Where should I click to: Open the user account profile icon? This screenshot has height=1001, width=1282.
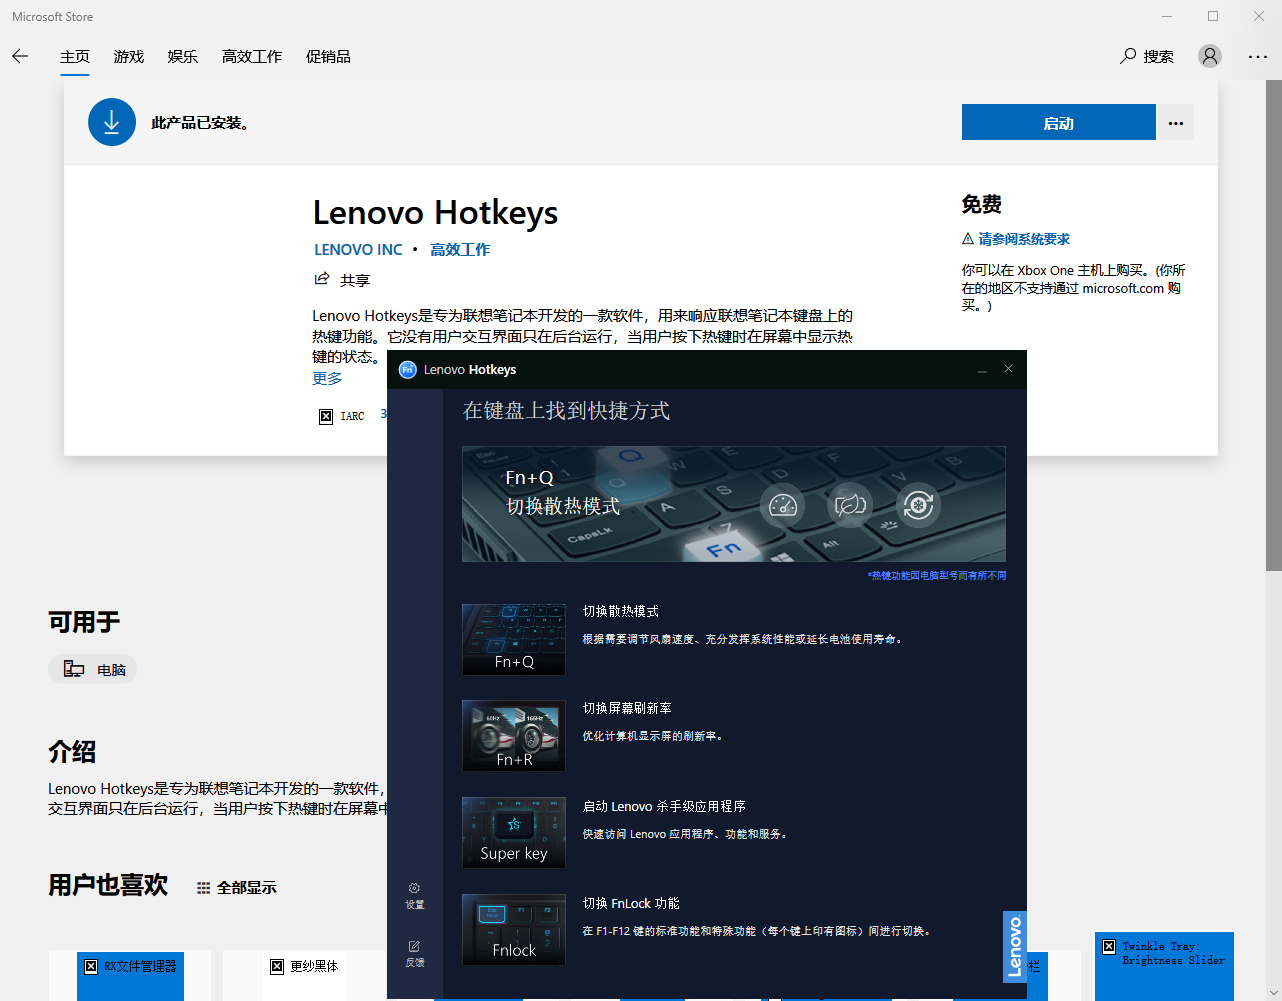click(x=1210, y=56)
